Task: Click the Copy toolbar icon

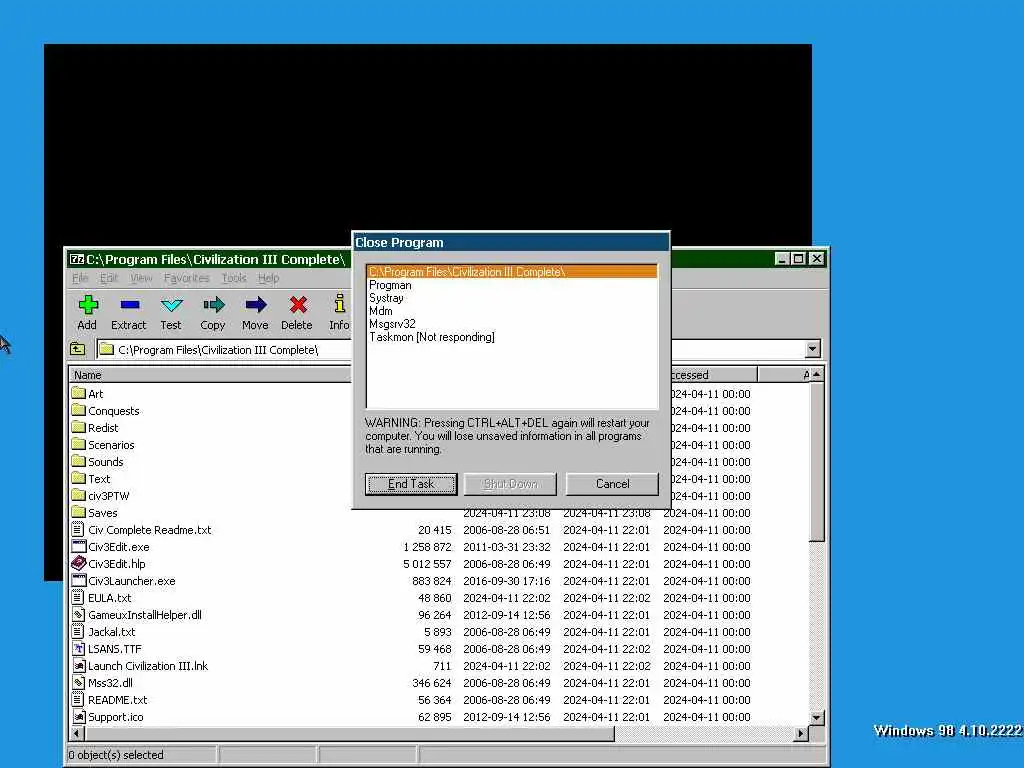Action: 213,305
